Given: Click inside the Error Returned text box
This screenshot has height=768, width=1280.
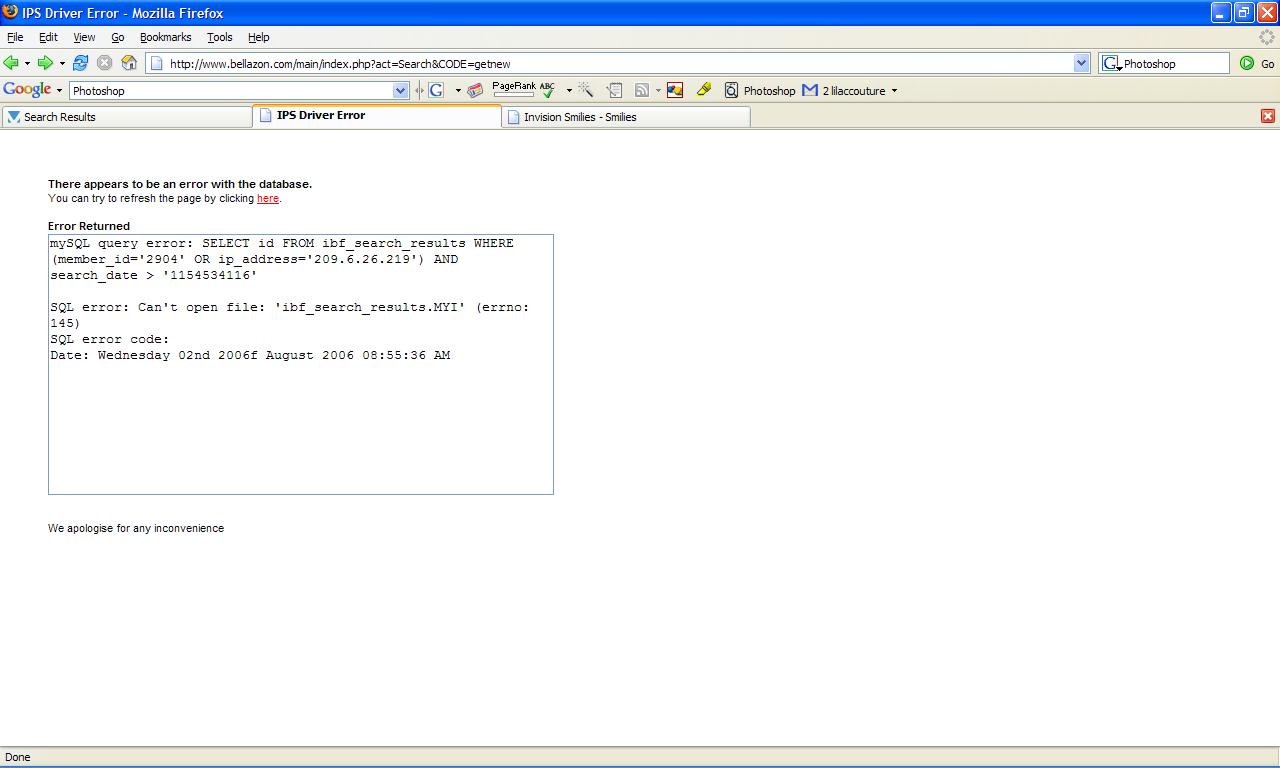Looking at the screenshot, I should click(300, 420).
